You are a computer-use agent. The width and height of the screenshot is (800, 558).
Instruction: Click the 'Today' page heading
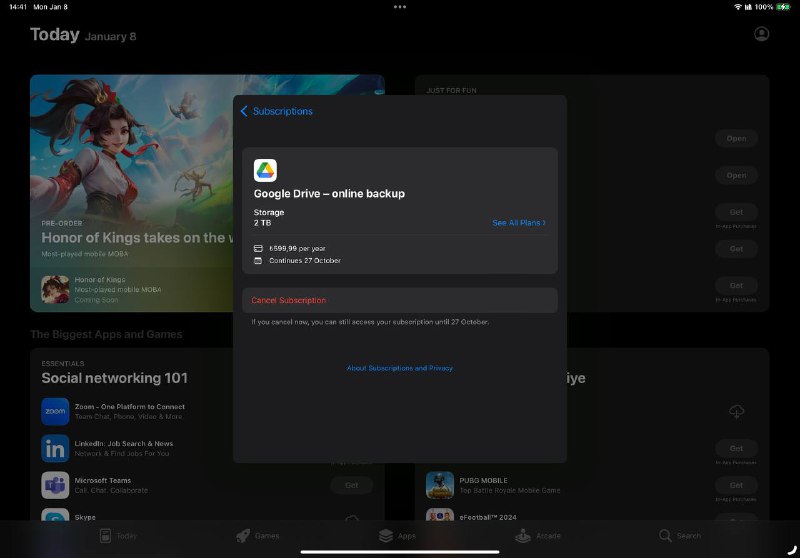[x=55, y=34]
